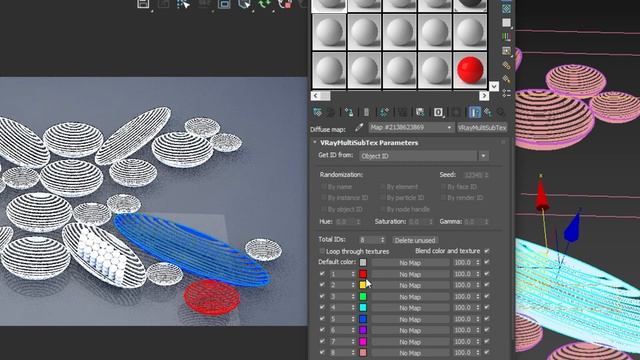Viewport: 640px width, 360px height.
Task: Click the green color swatch for ID 3
Action: pos(363,296)
